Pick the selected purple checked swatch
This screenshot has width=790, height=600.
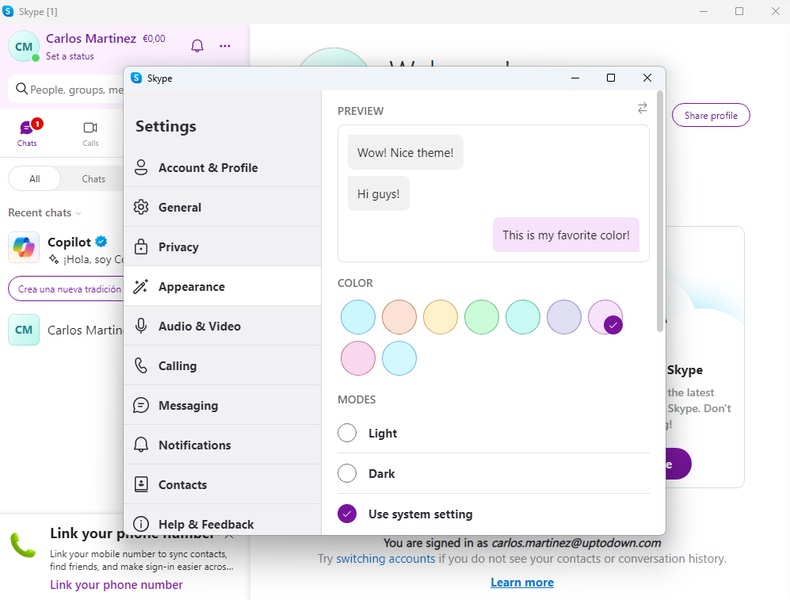tap(605, 317)
